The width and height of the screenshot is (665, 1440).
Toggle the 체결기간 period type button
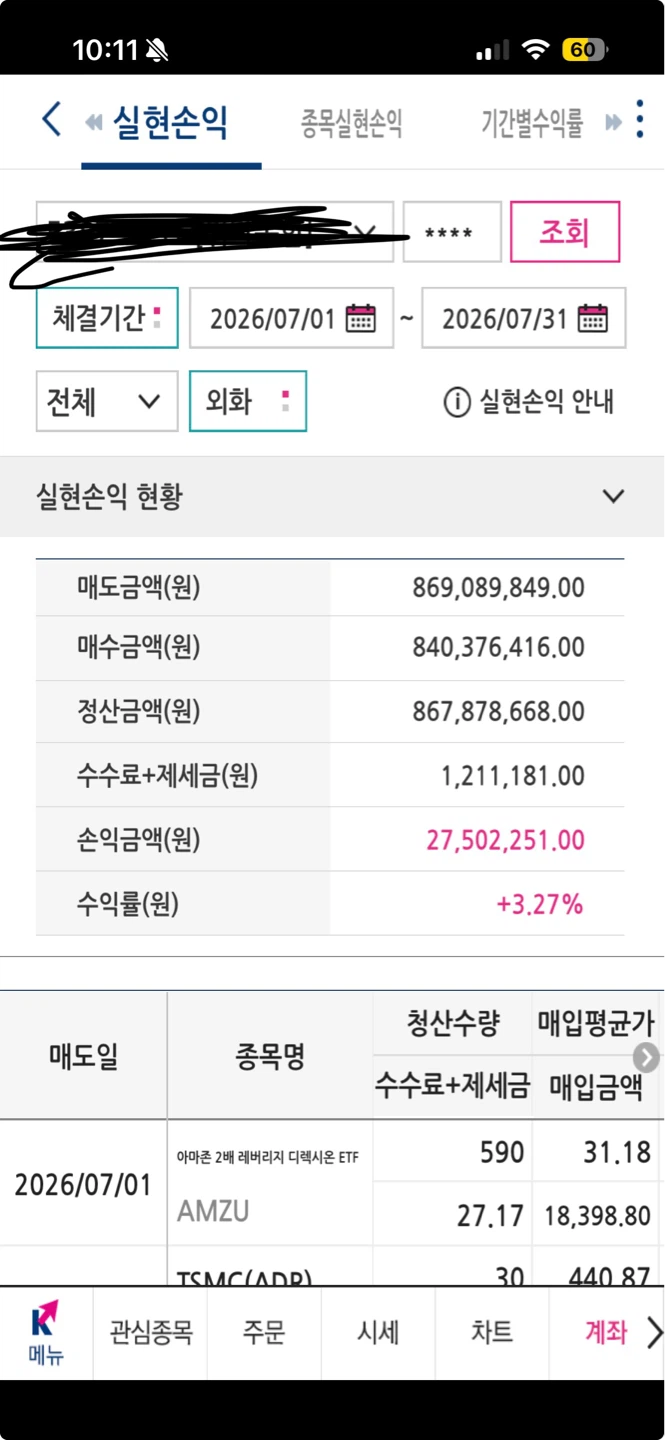click(107, 318)
